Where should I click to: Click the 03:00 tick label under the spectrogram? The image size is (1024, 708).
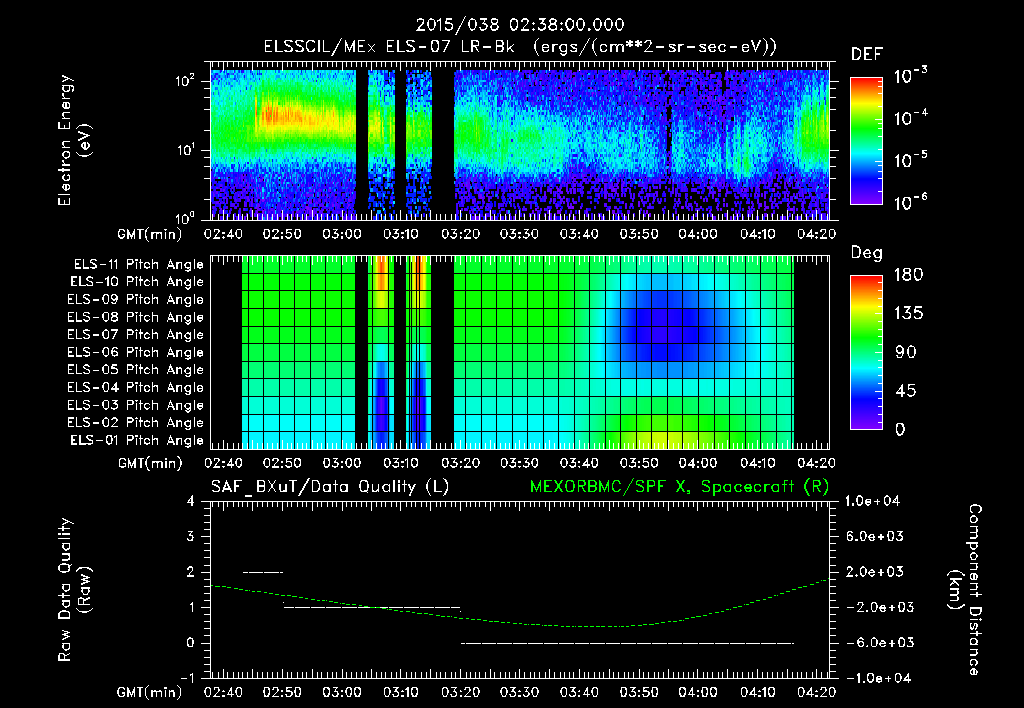pos(342,234)
